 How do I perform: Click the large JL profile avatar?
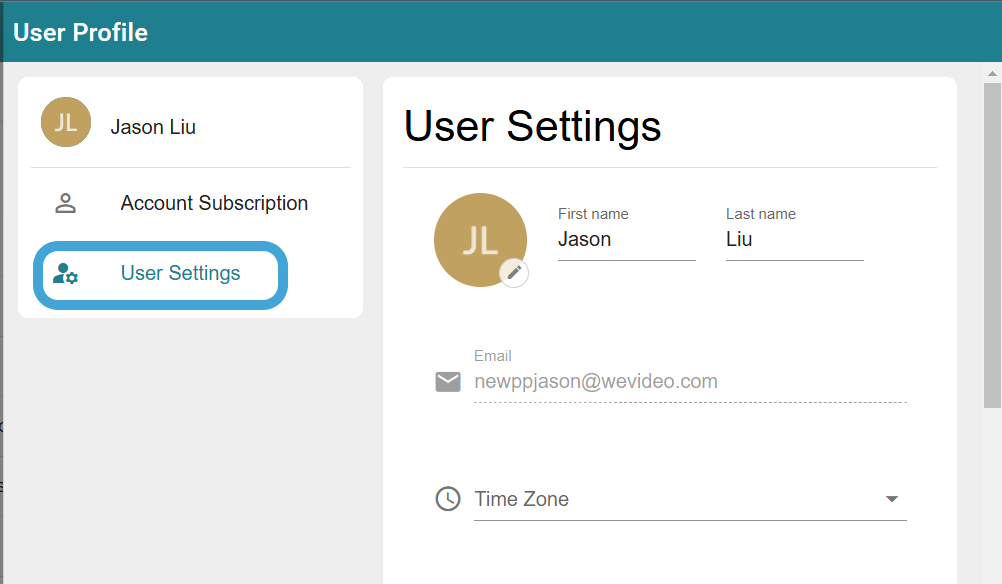(x=480, y=240)
